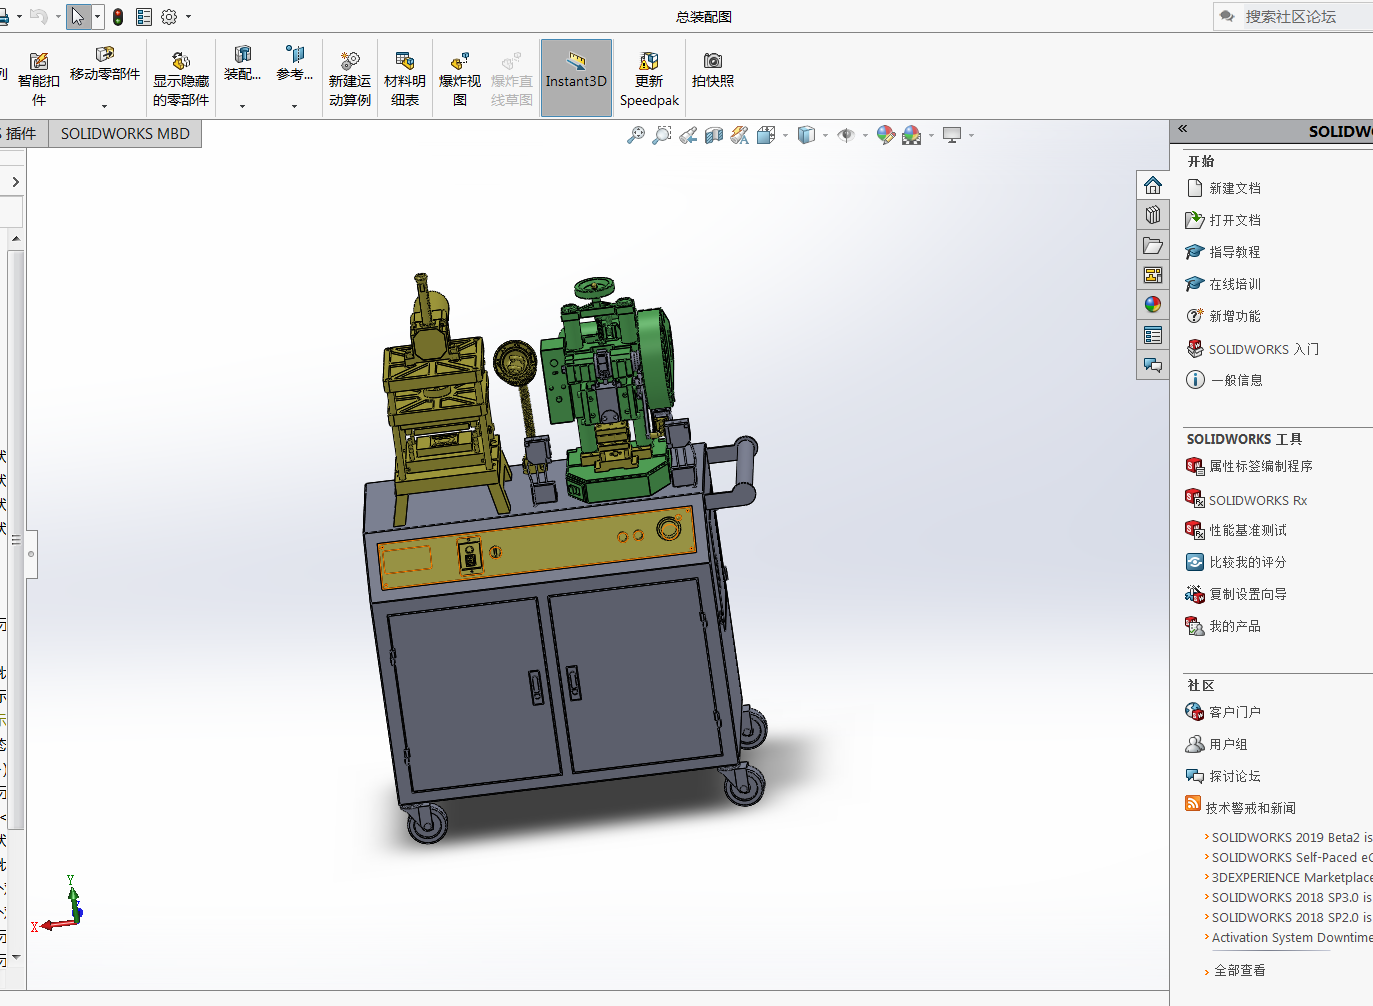Toggle the Instant3D button

coord(576,78)
